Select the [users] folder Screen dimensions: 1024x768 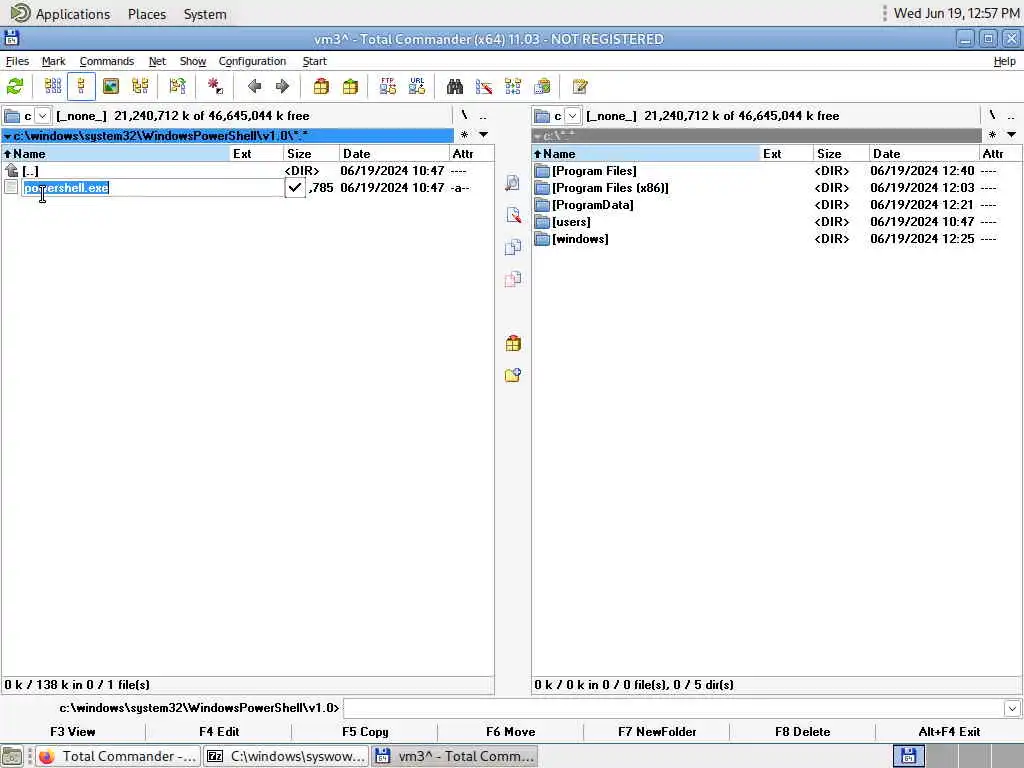tap(776, 221)
